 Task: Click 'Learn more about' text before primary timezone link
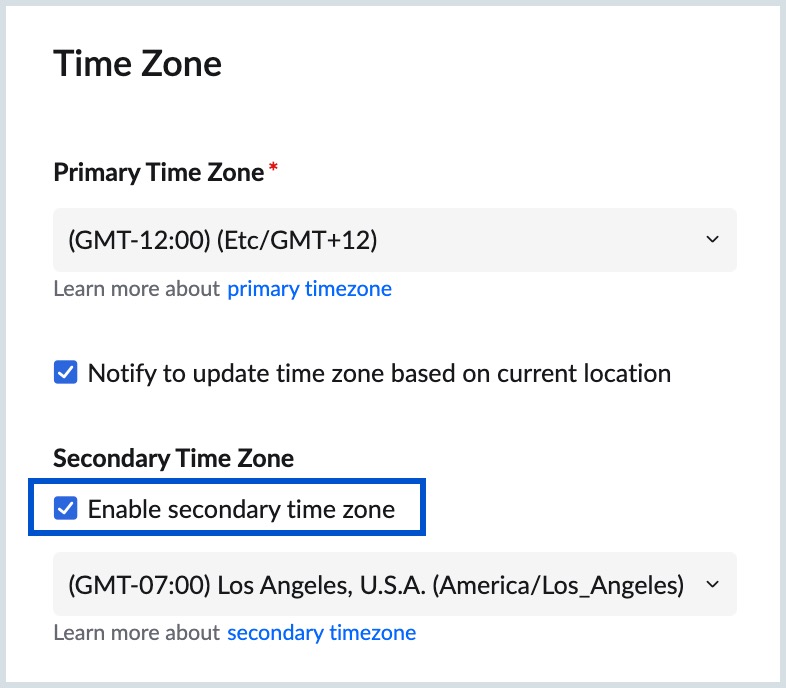(x=136, y=289)
